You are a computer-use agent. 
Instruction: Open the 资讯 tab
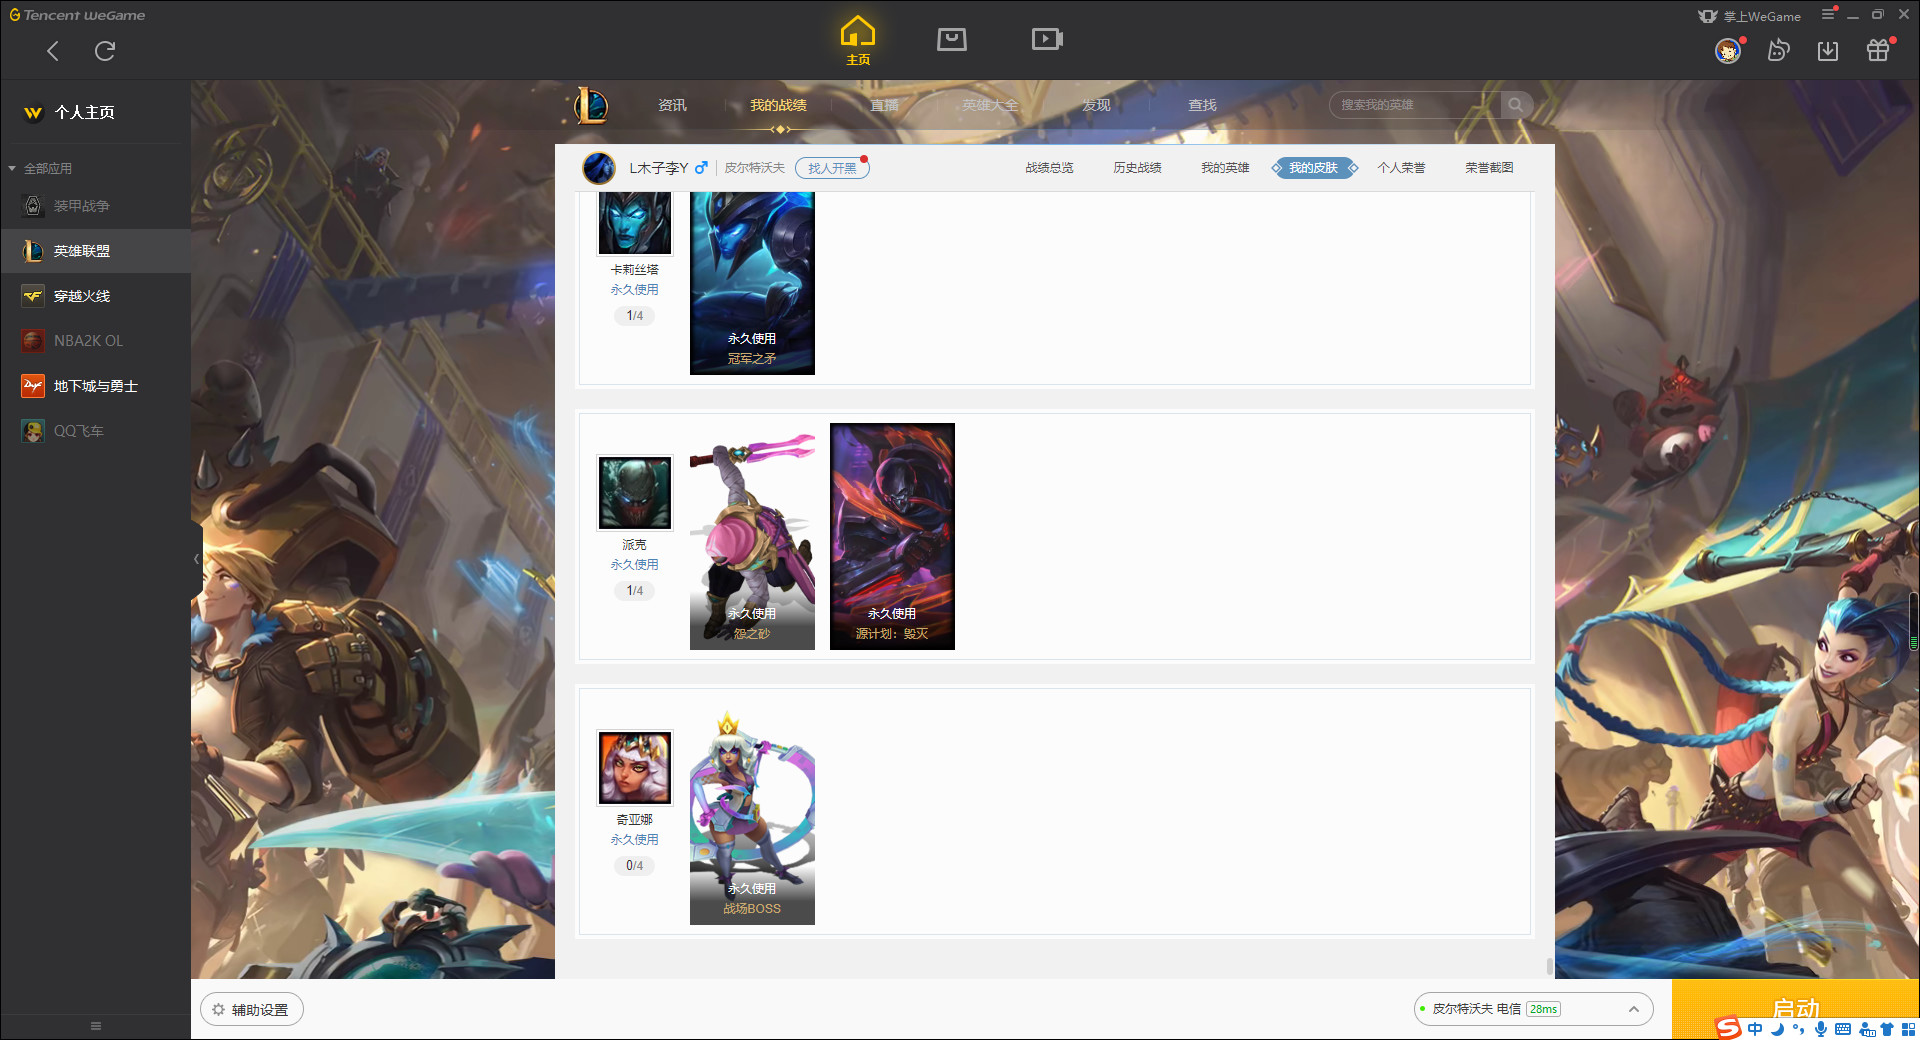672,105
